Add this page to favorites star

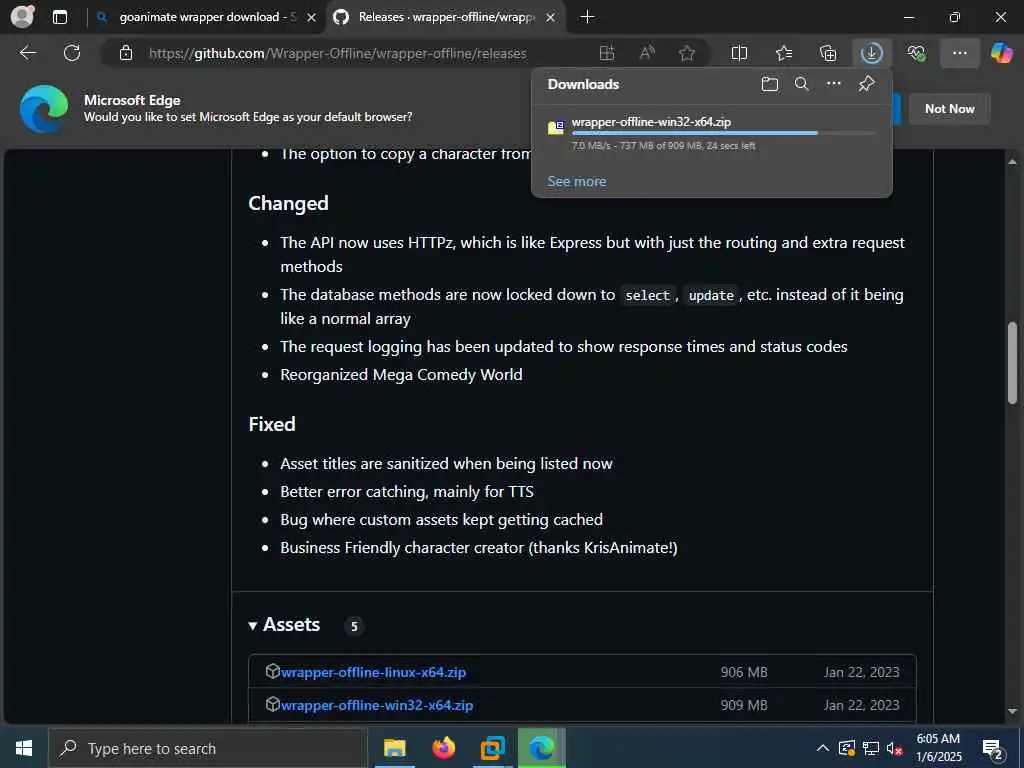tap(687, 54)
